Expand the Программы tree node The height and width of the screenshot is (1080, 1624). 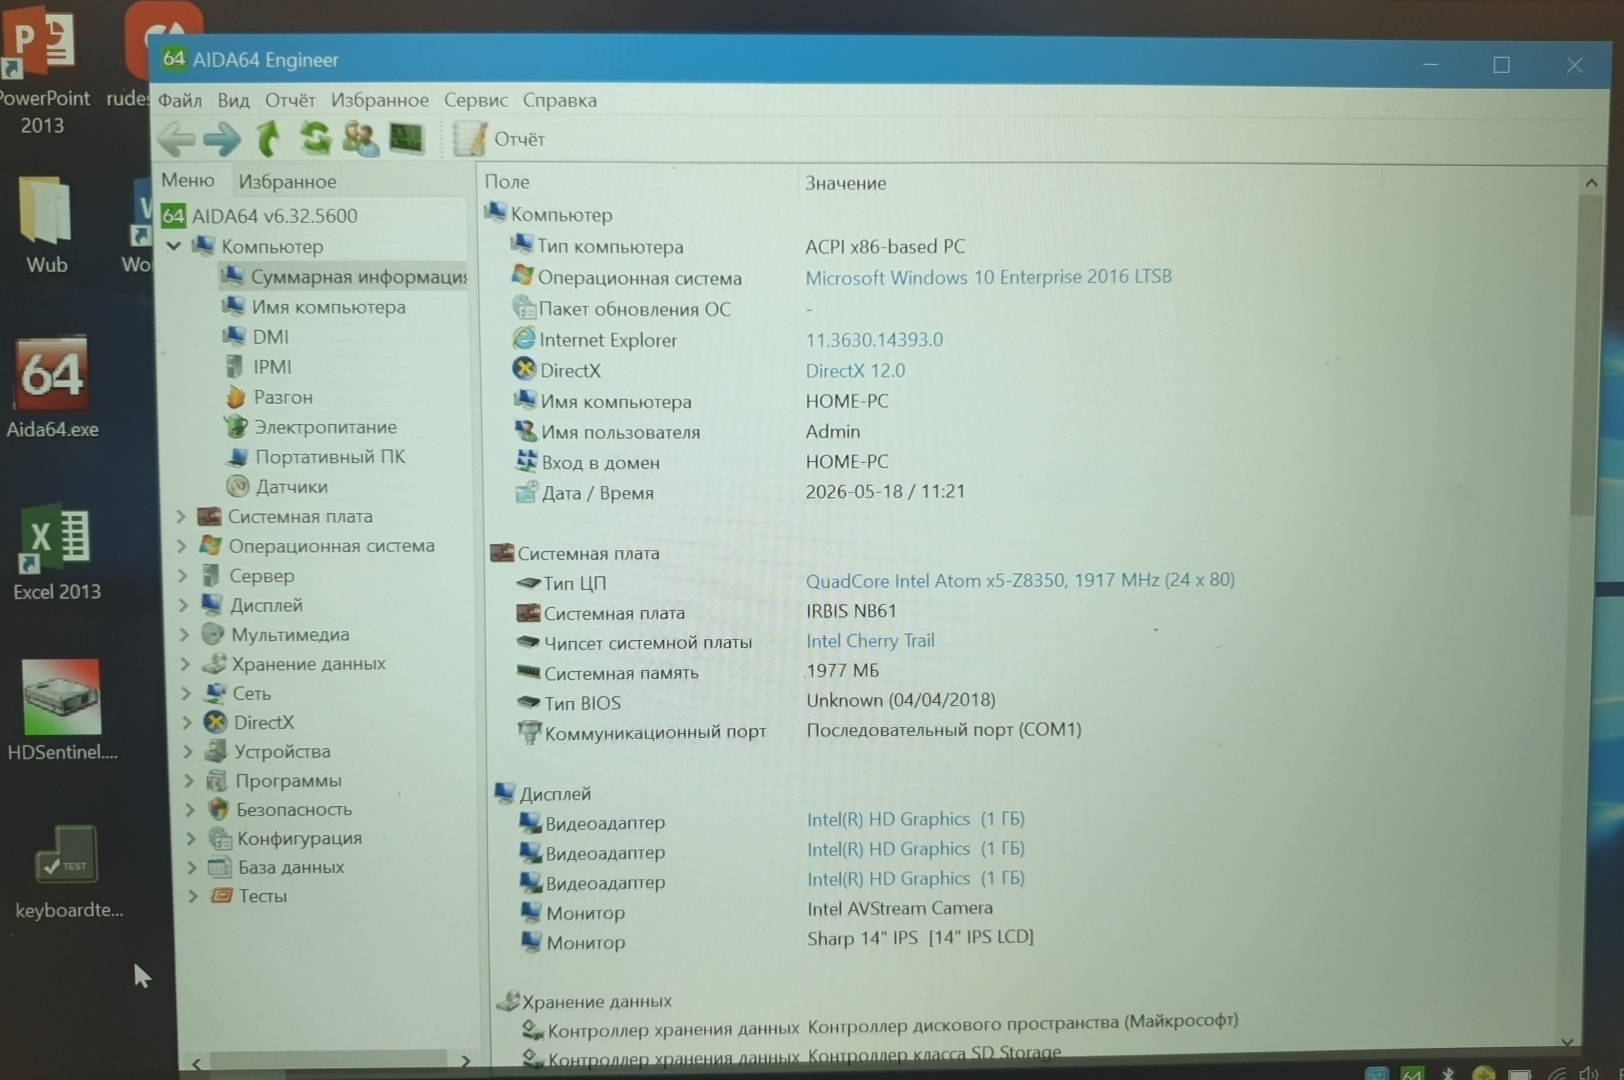pos(190,780)
